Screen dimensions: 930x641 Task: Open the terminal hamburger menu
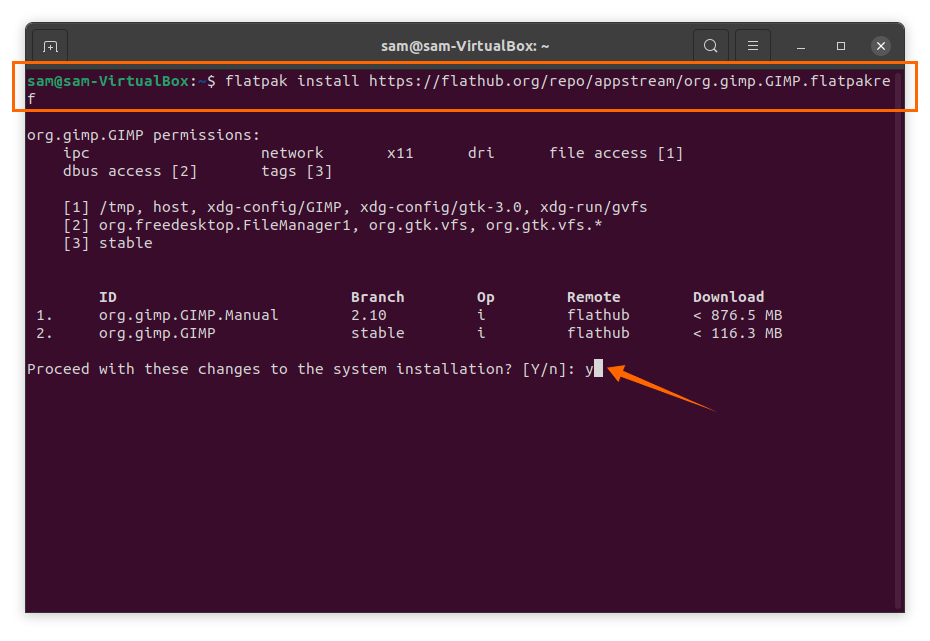[x=753, y=46]
